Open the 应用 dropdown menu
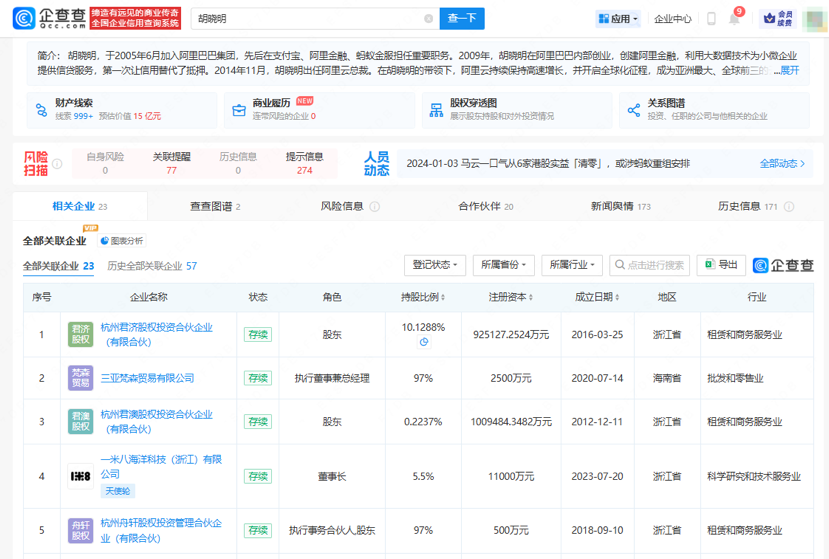Image resolution: width=829 pixels, height=559 pixels. pos(619,18)
